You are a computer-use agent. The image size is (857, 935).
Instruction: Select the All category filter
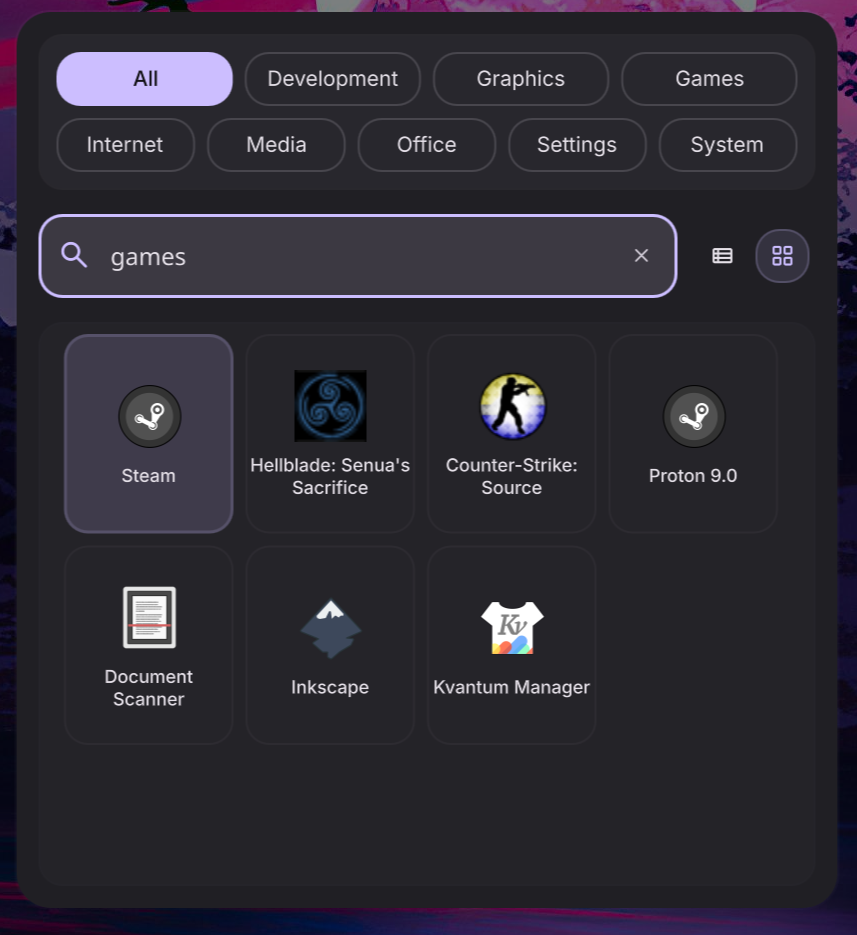pyautogui.click(x=144, y=78)
